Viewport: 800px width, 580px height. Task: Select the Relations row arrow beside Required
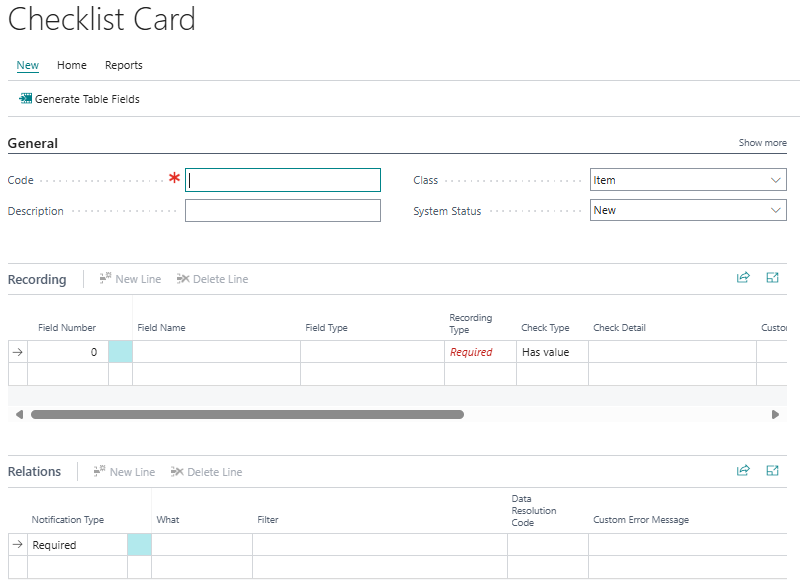(x=18, y=544)
